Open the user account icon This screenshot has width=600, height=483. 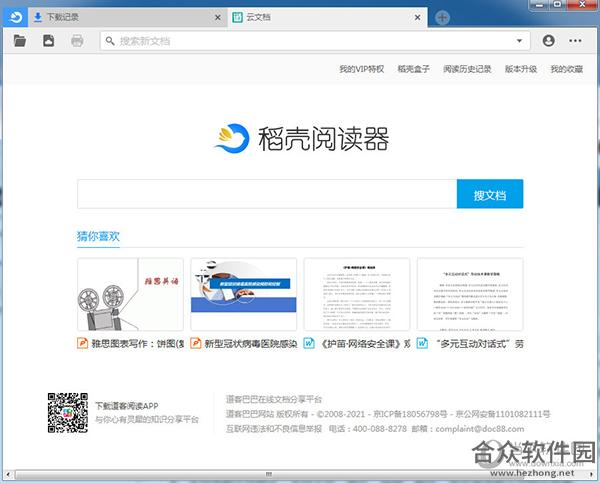click(x=548, y=41)
